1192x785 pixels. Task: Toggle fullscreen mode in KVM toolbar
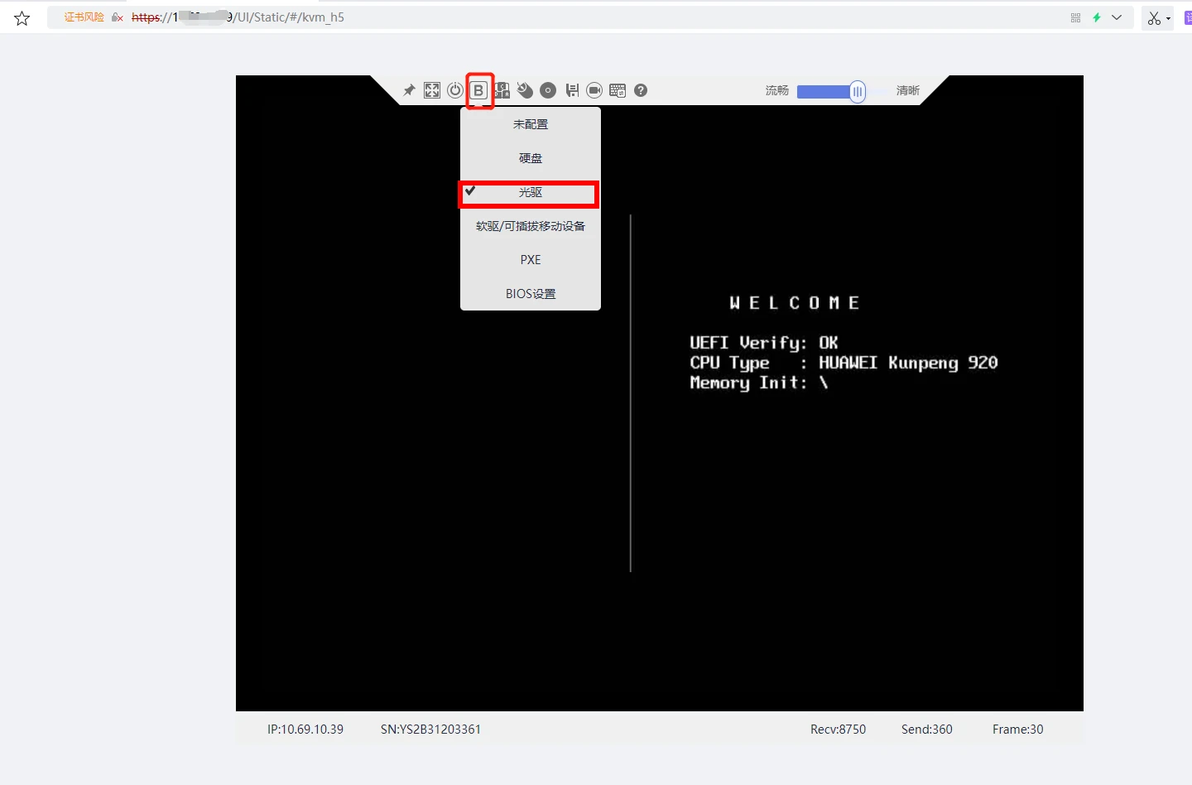pyautogui.click(x=432, y=90)
